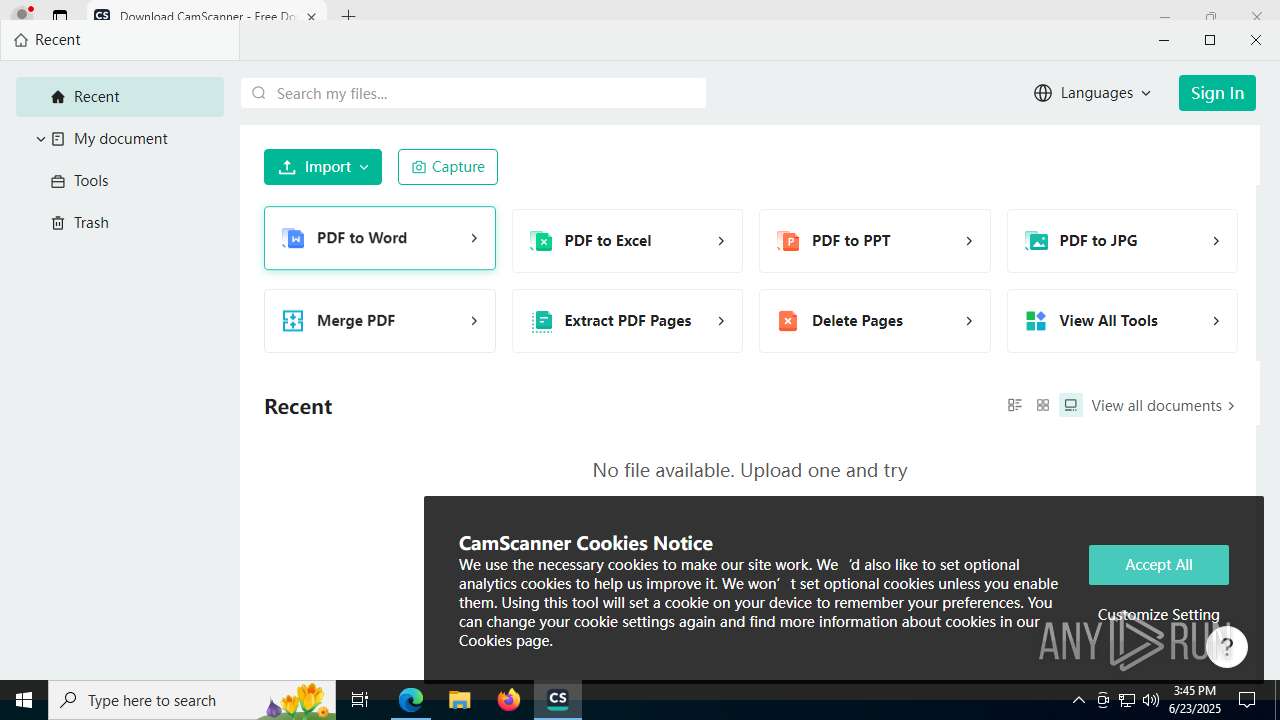The image size is (1280, 720).
Task: Open Task View on the taskbar
Action: tap(361, 700)
